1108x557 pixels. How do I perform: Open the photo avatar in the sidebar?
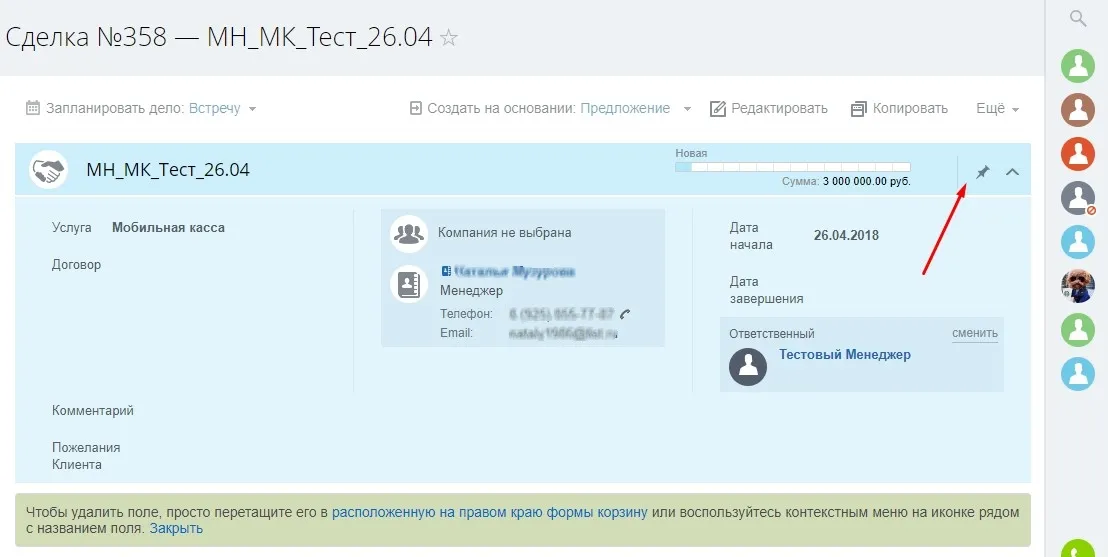click(x=1077, y=286)
